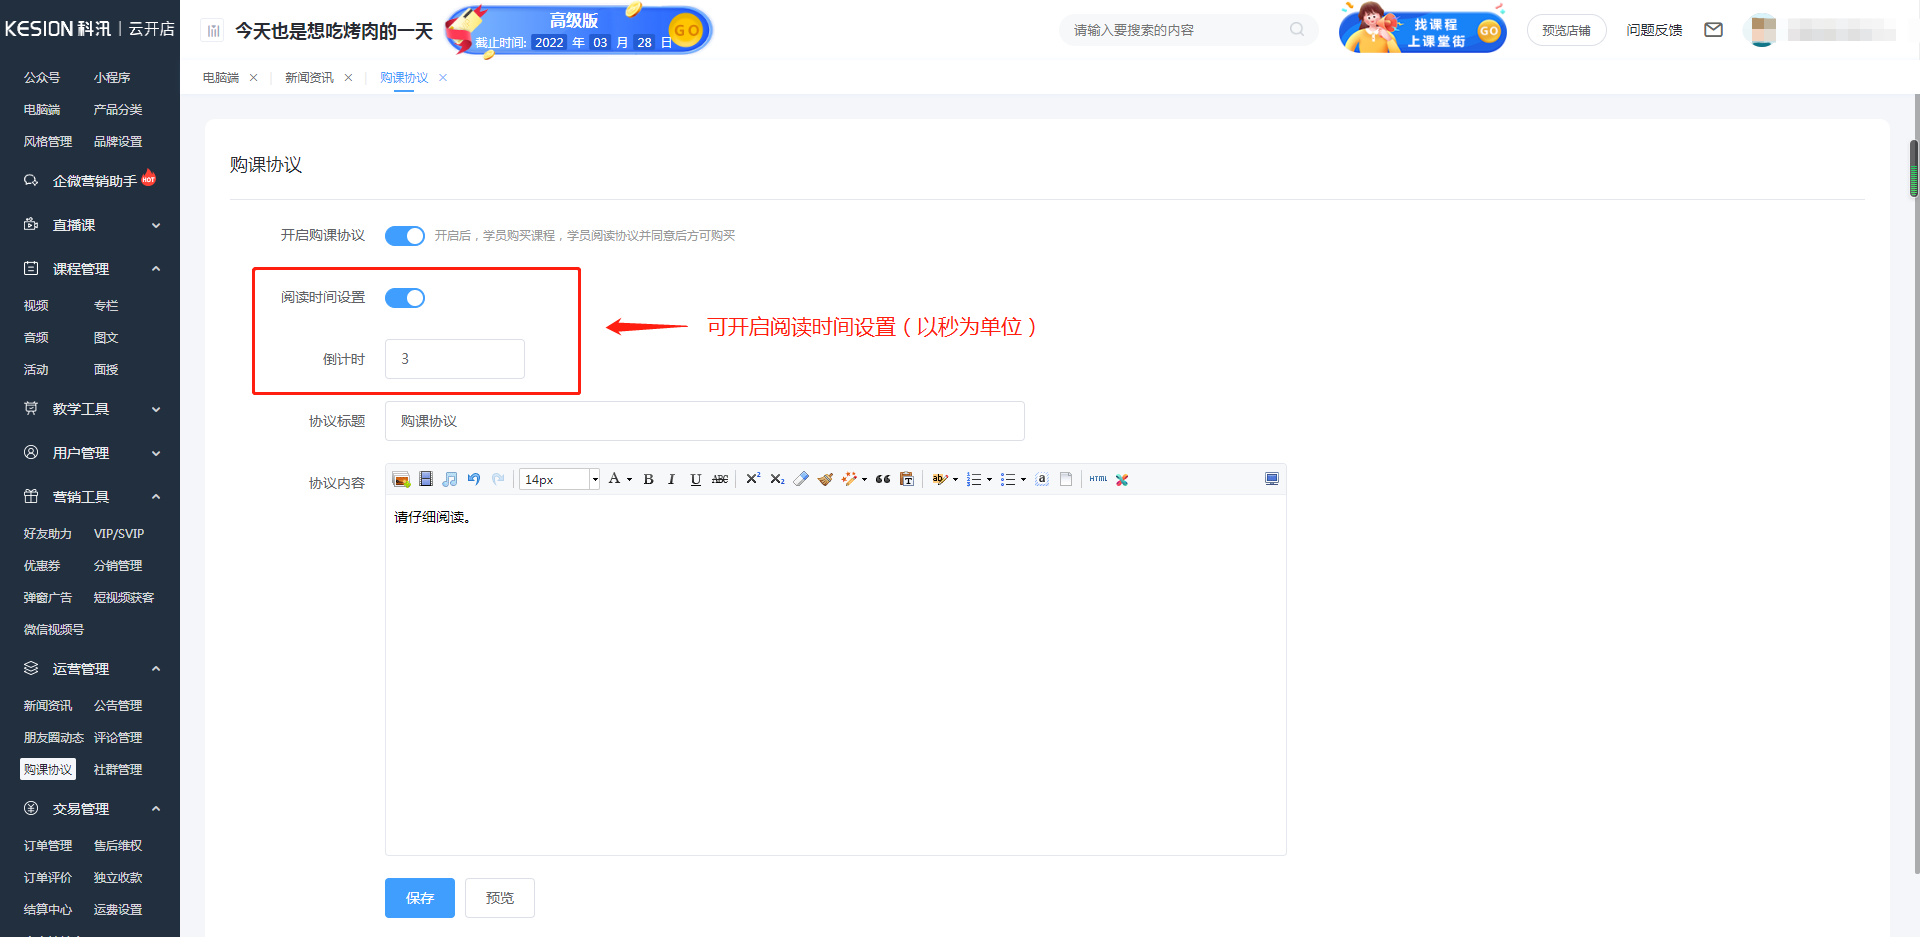Screen dimensions: 1920x937
Task: Insert audio with the music note icon
Action: click(450, 479)
